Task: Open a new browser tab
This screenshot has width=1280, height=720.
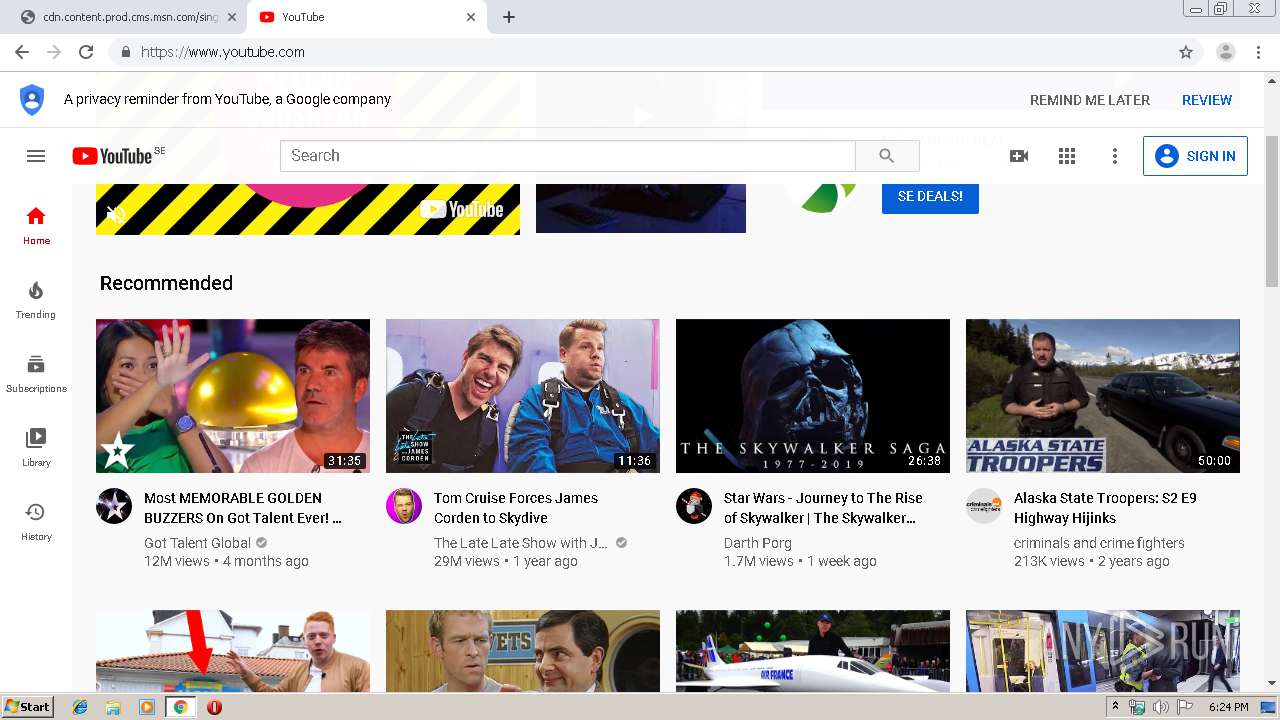Action: click(x=509, y=17)
